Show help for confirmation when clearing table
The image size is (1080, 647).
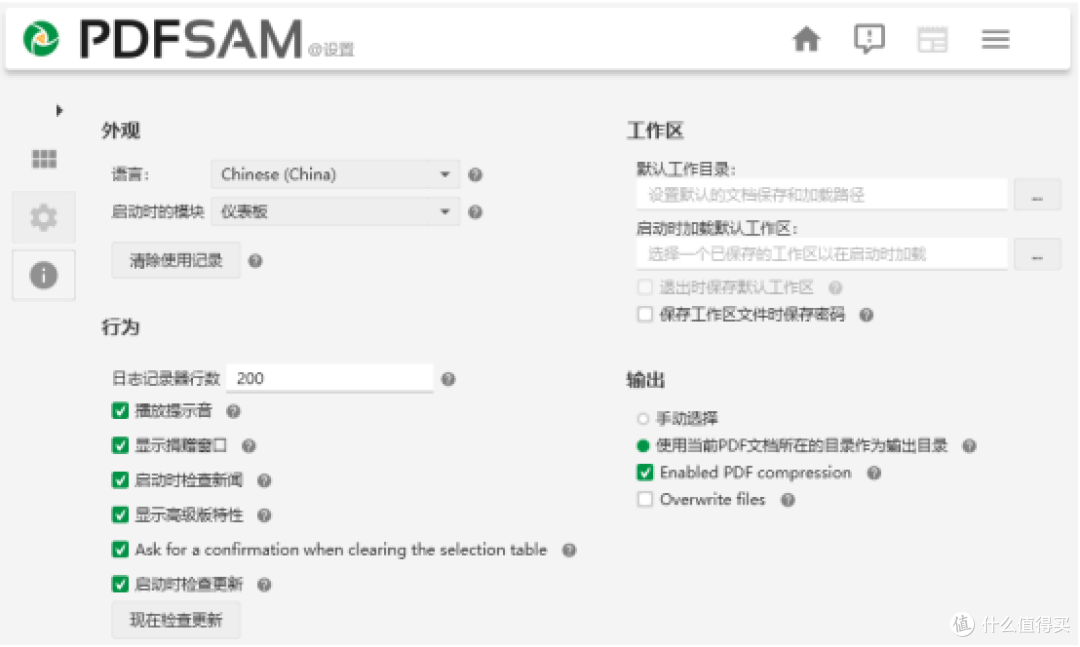coord(570,551)
